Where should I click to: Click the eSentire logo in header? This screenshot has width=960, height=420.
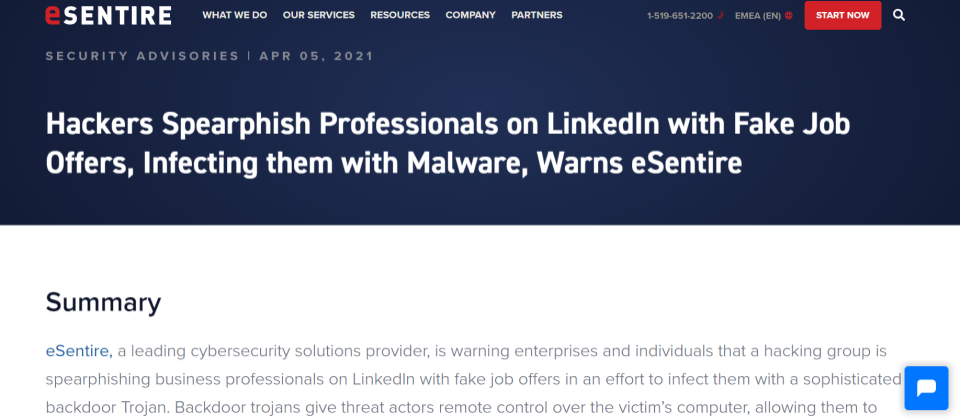[108, 15]
